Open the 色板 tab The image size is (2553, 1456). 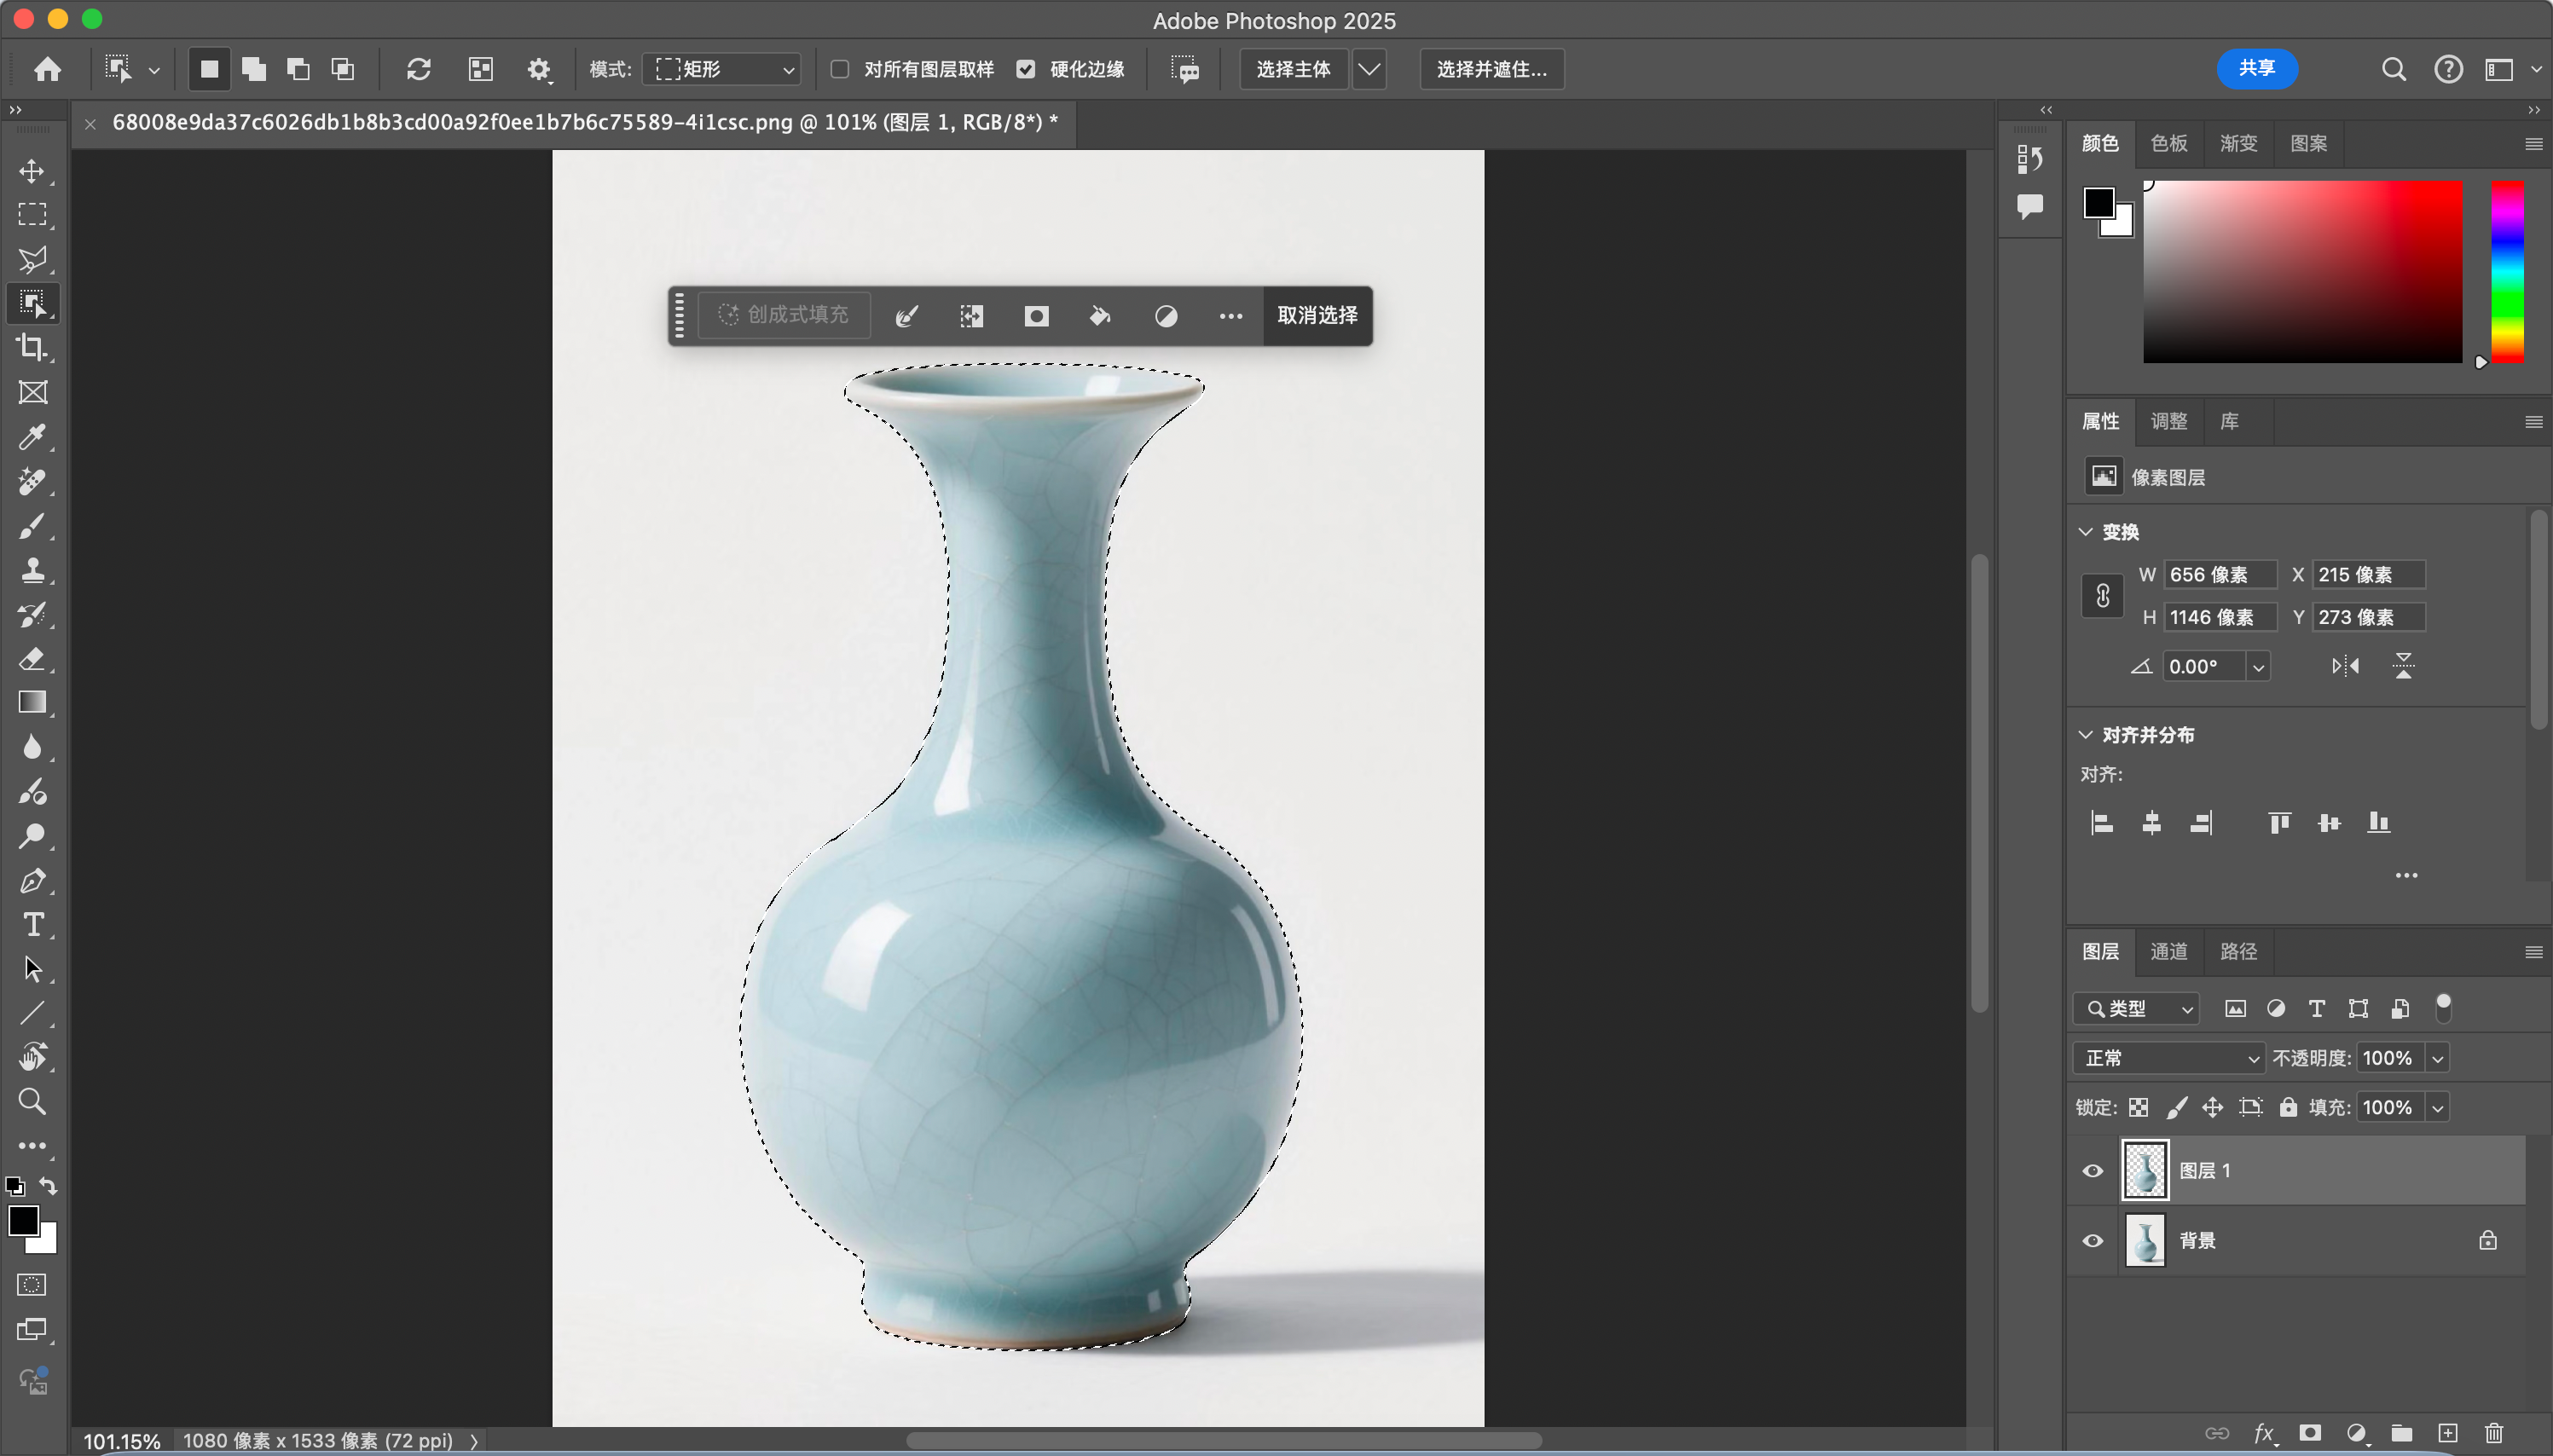pyautogui.click(x=2168, y=143)
